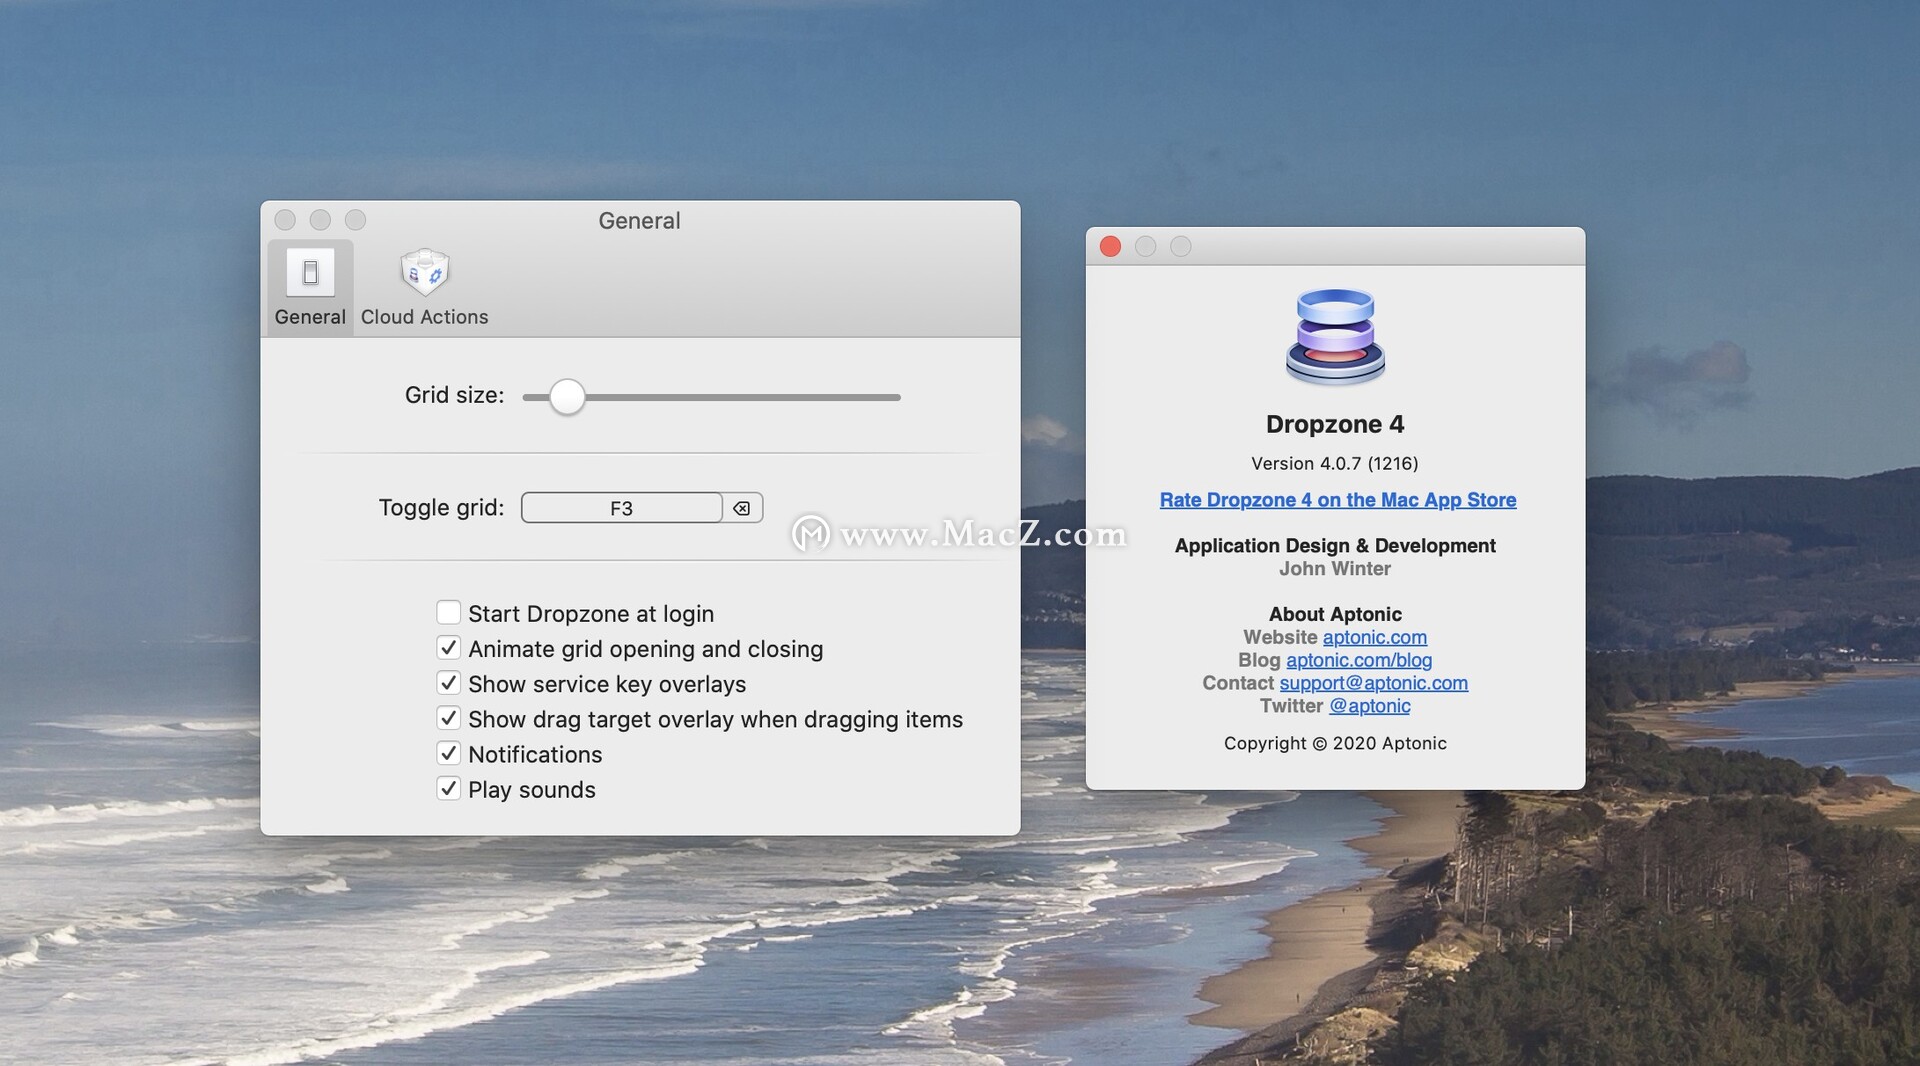Click the F3 Toggle grid shortcut field
The width and height of the screenshot is (1920, 1066).
pyautogui.click(x=621, y=508)
